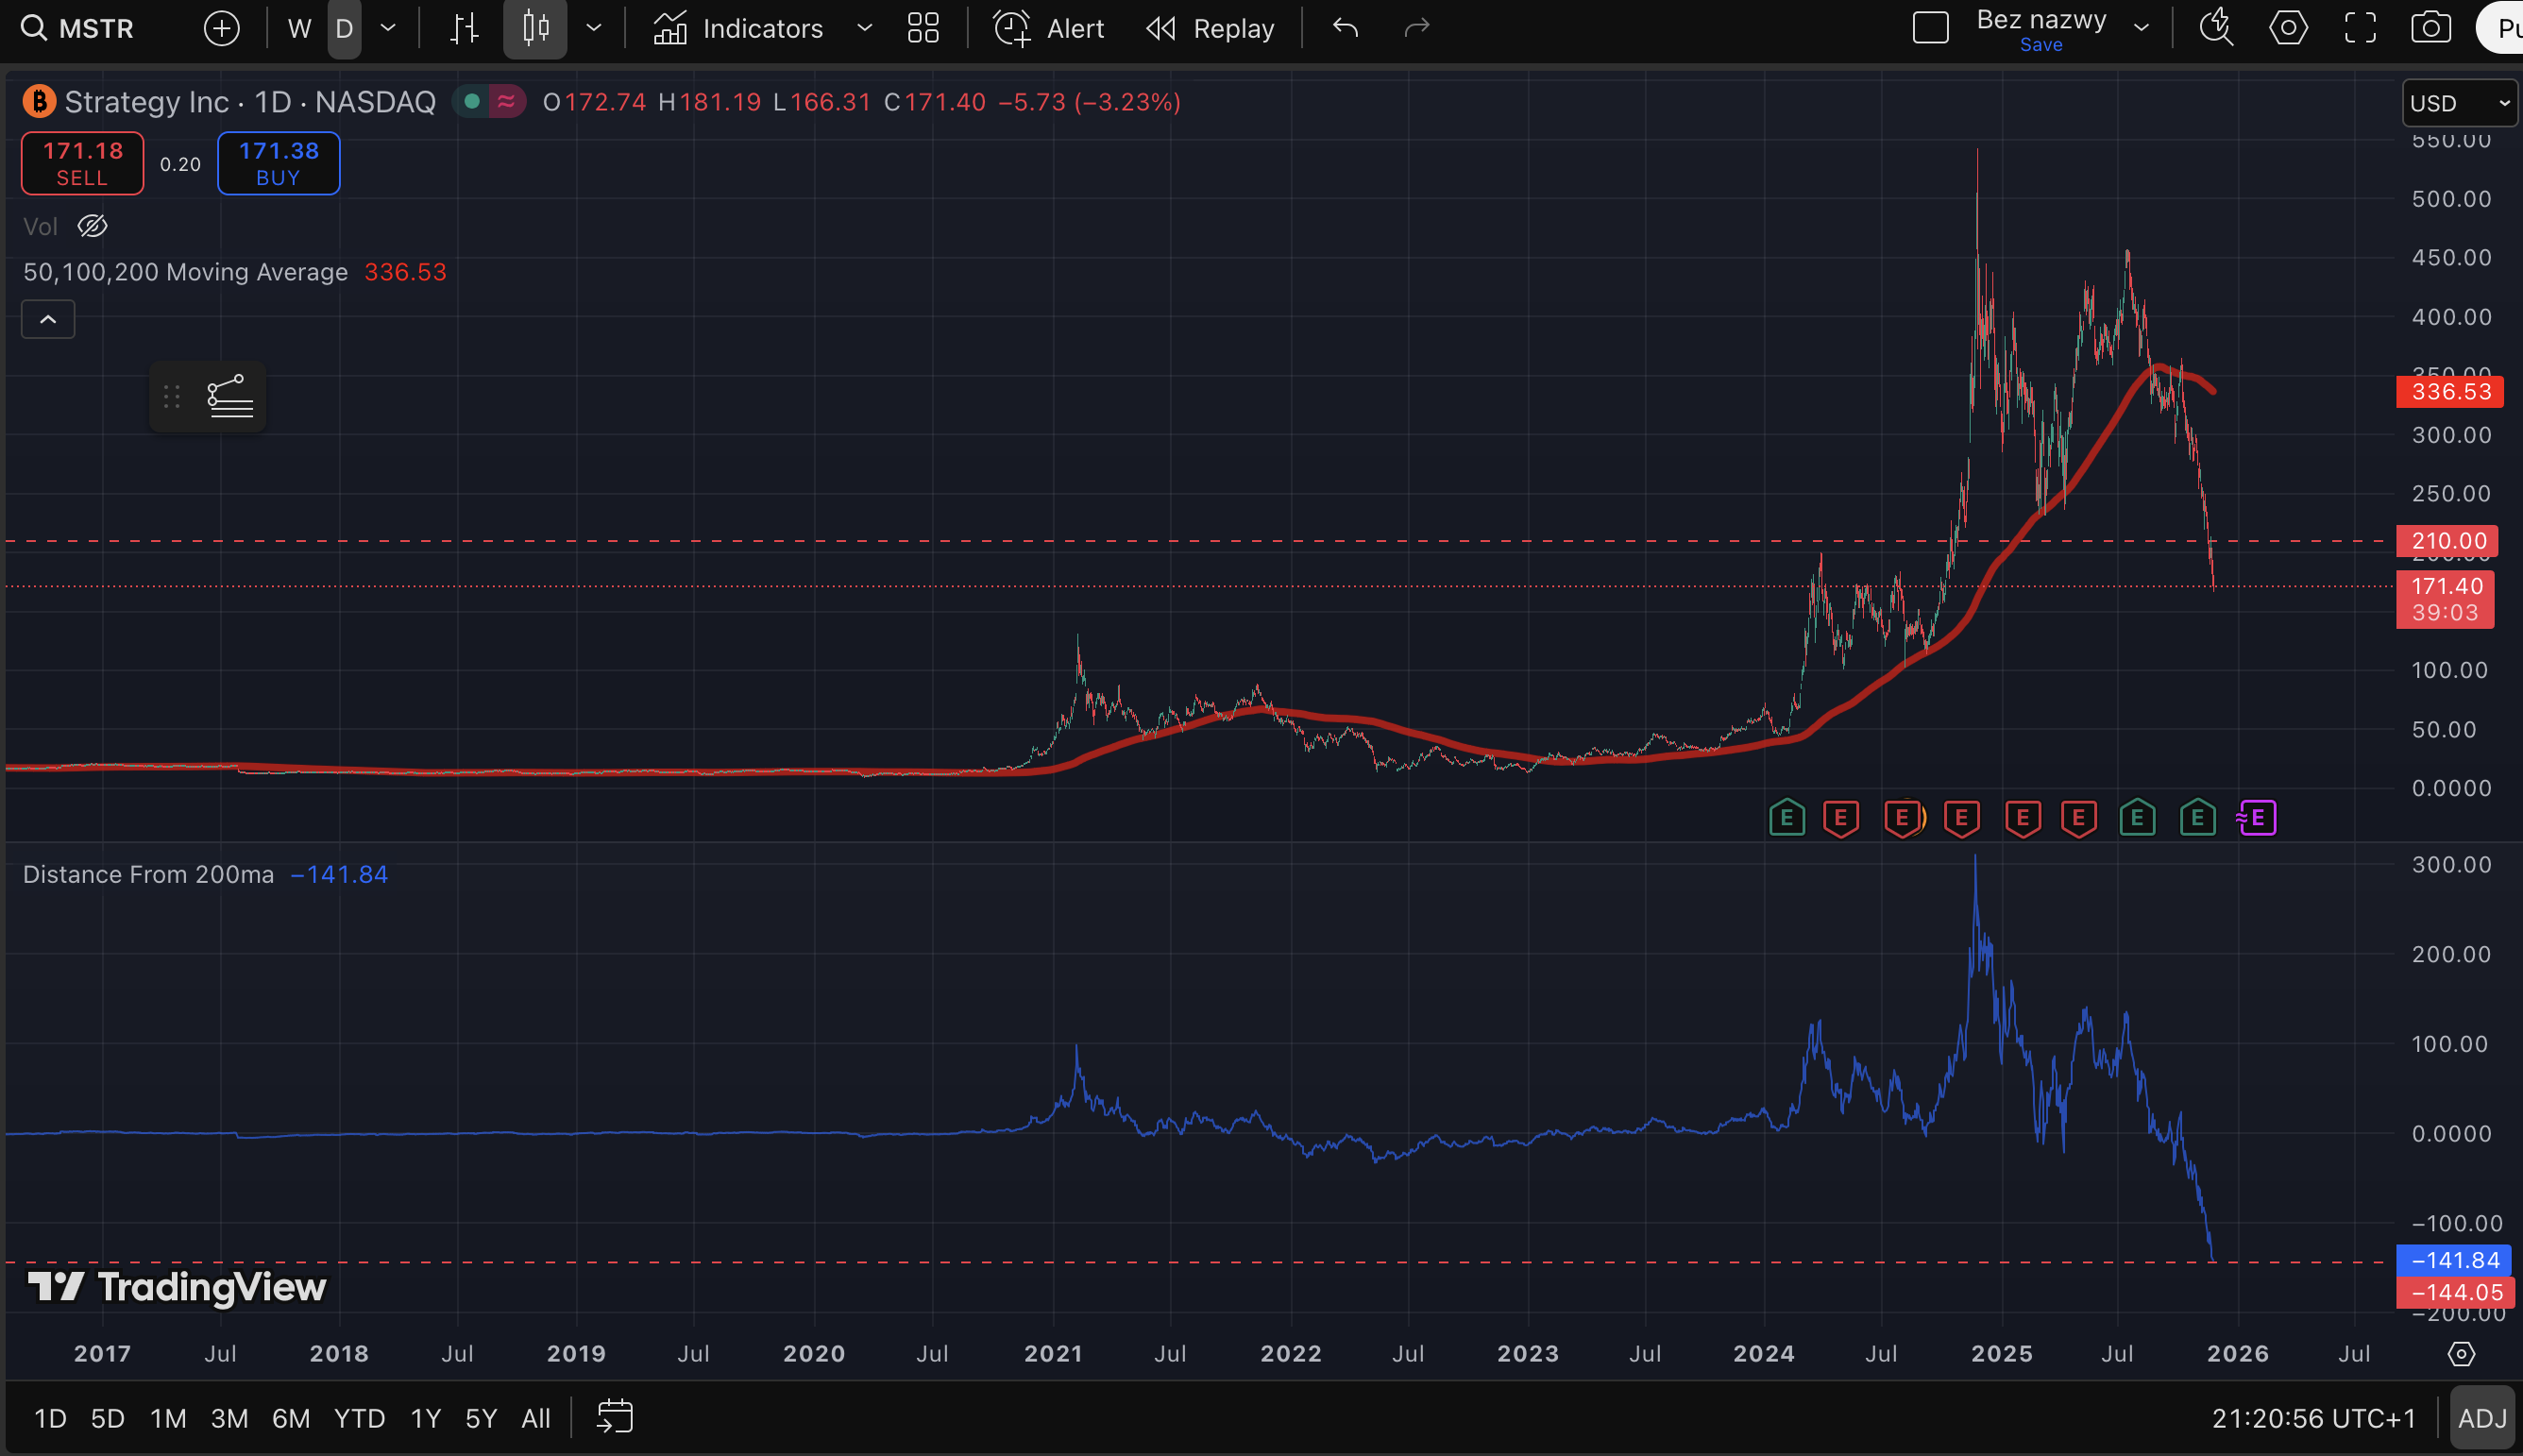Click the object tree lines icon

(230, 397)
